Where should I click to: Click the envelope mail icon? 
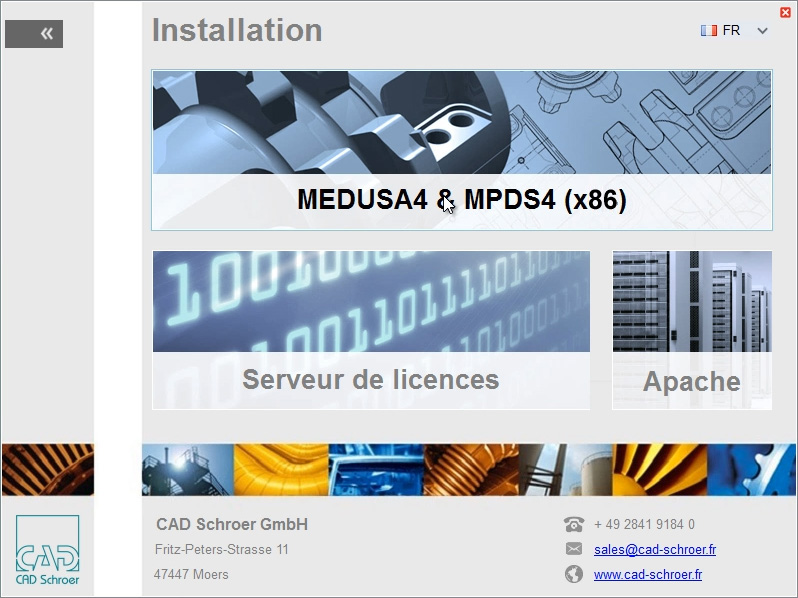tap(574, 549)
